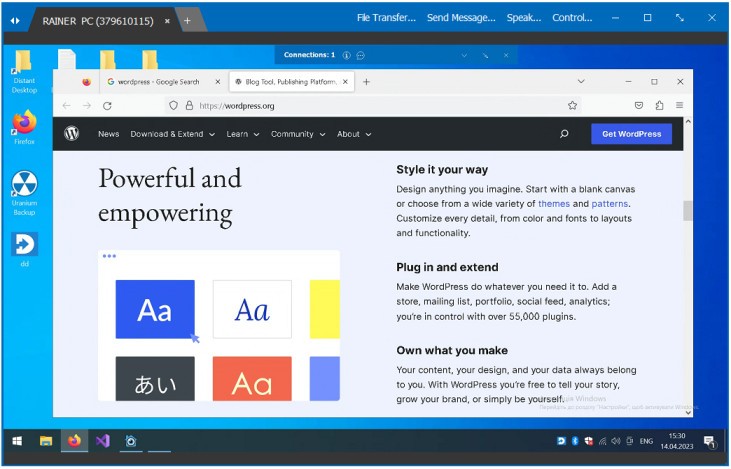The image size is (731, 469).
Task: Reload the page with the refresh icon
Action: (x=107, y=106)
